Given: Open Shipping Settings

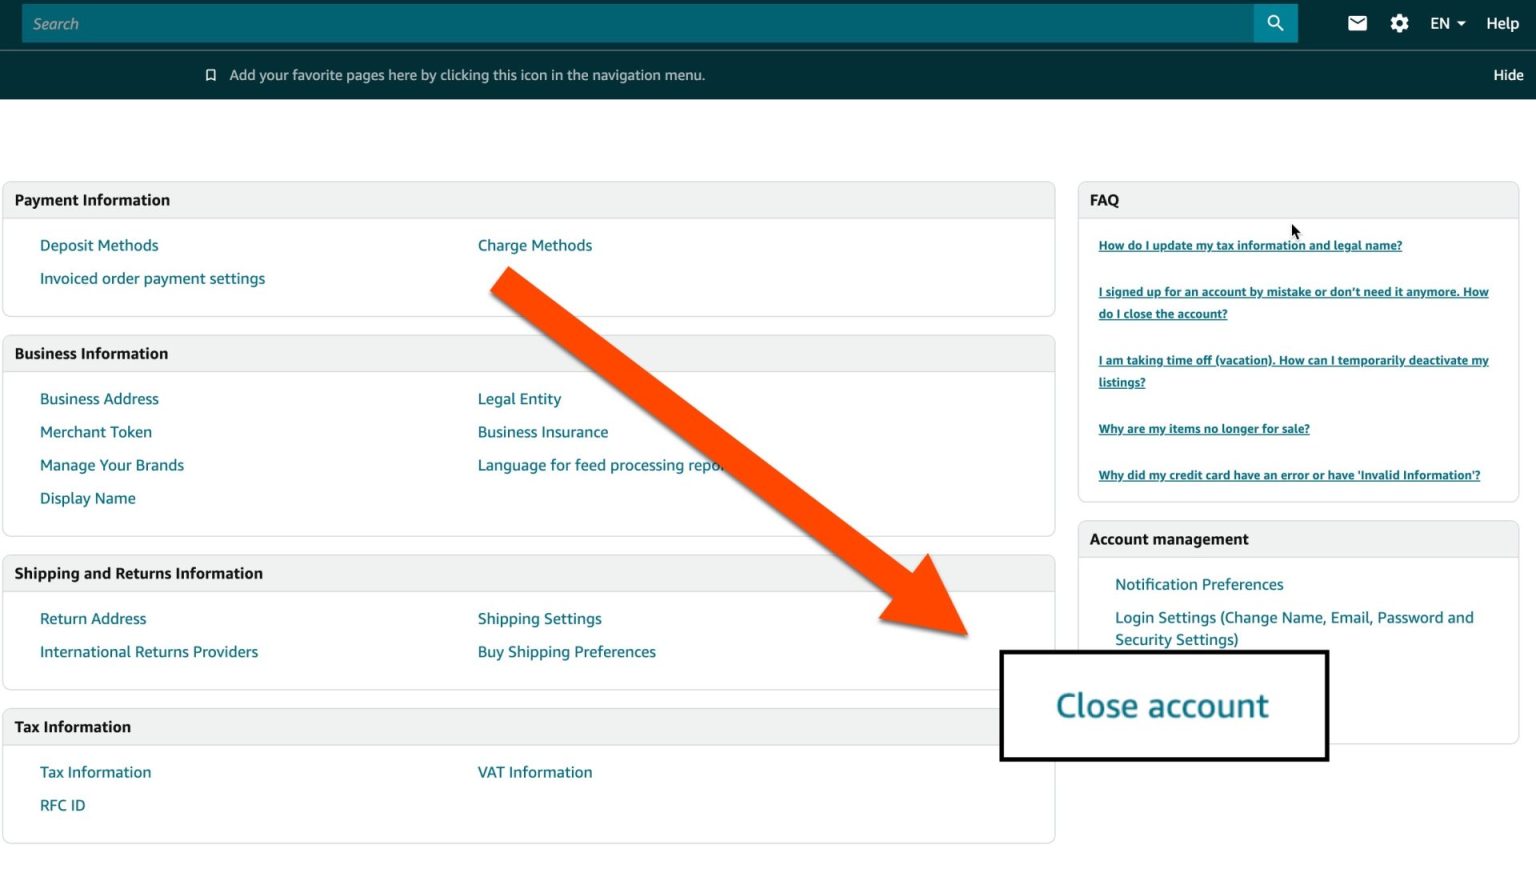Looking at the screenshot, I should click(x=539, y=618).
